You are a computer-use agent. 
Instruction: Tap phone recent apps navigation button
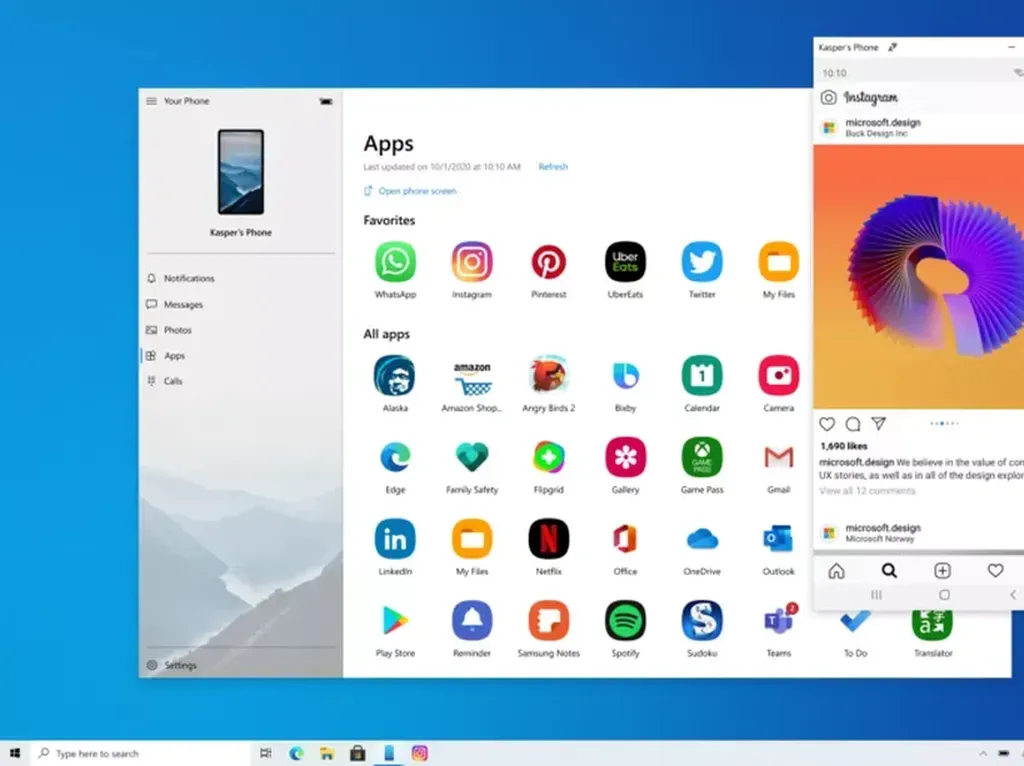pyautogui.click(x=876, y=595)
